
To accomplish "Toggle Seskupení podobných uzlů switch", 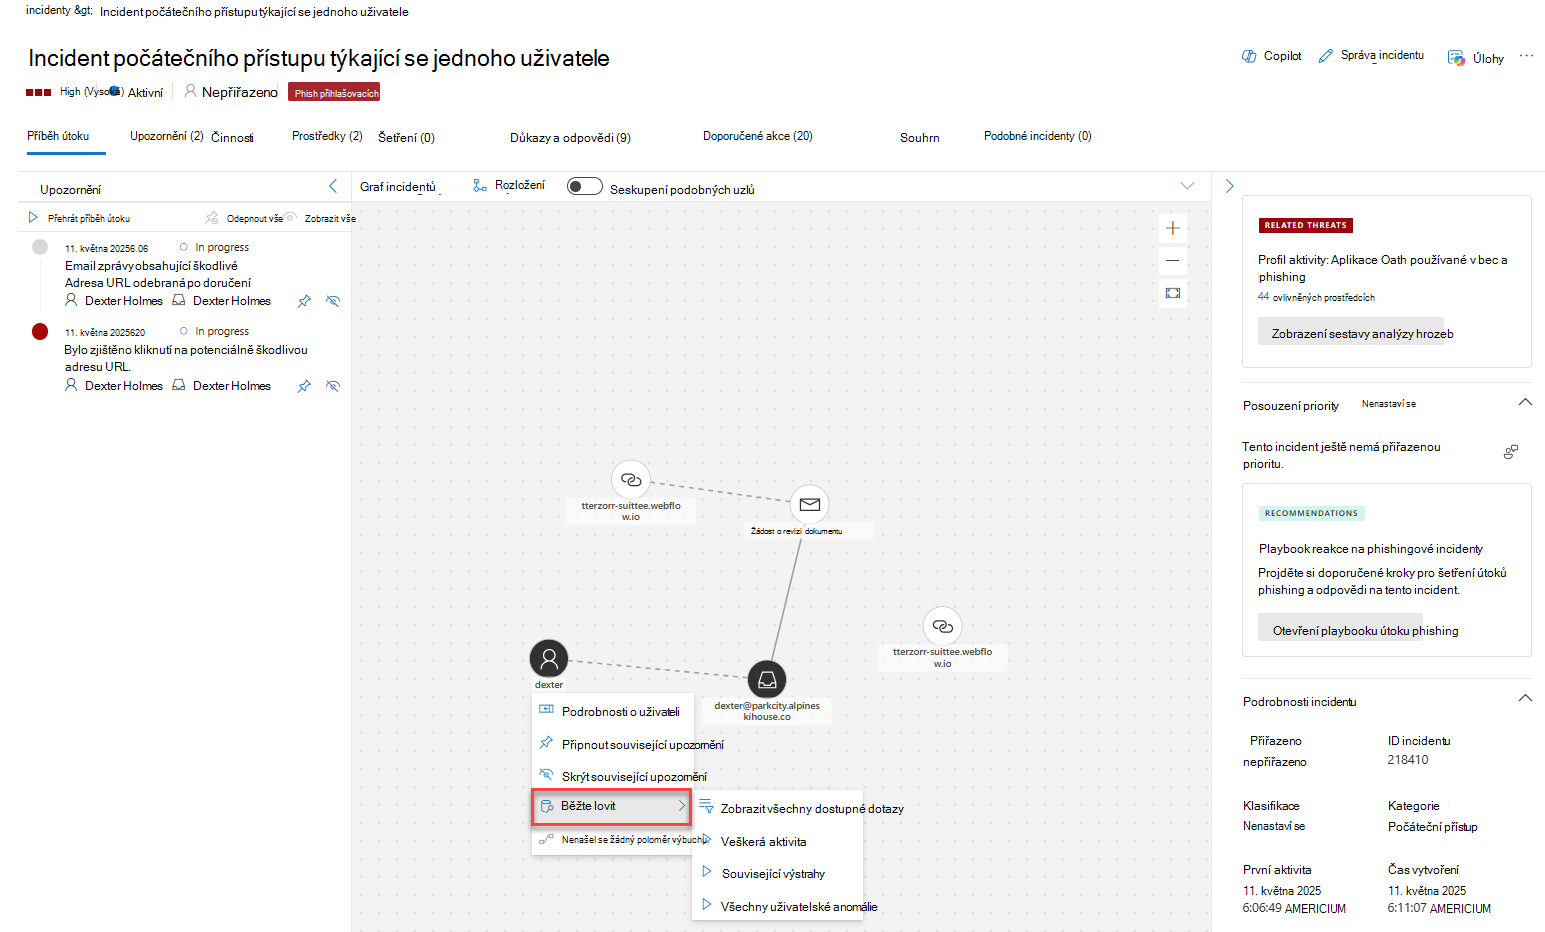I will [585, 186].
